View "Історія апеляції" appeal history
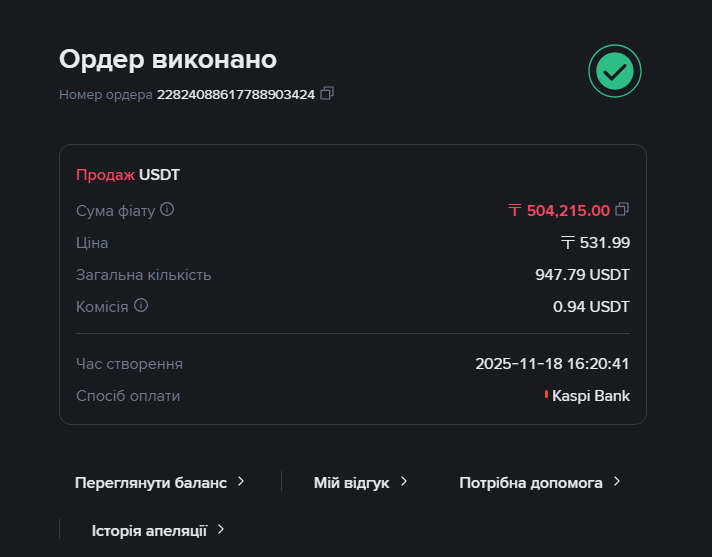Screen dimensions: 712x557 [149, 530]
